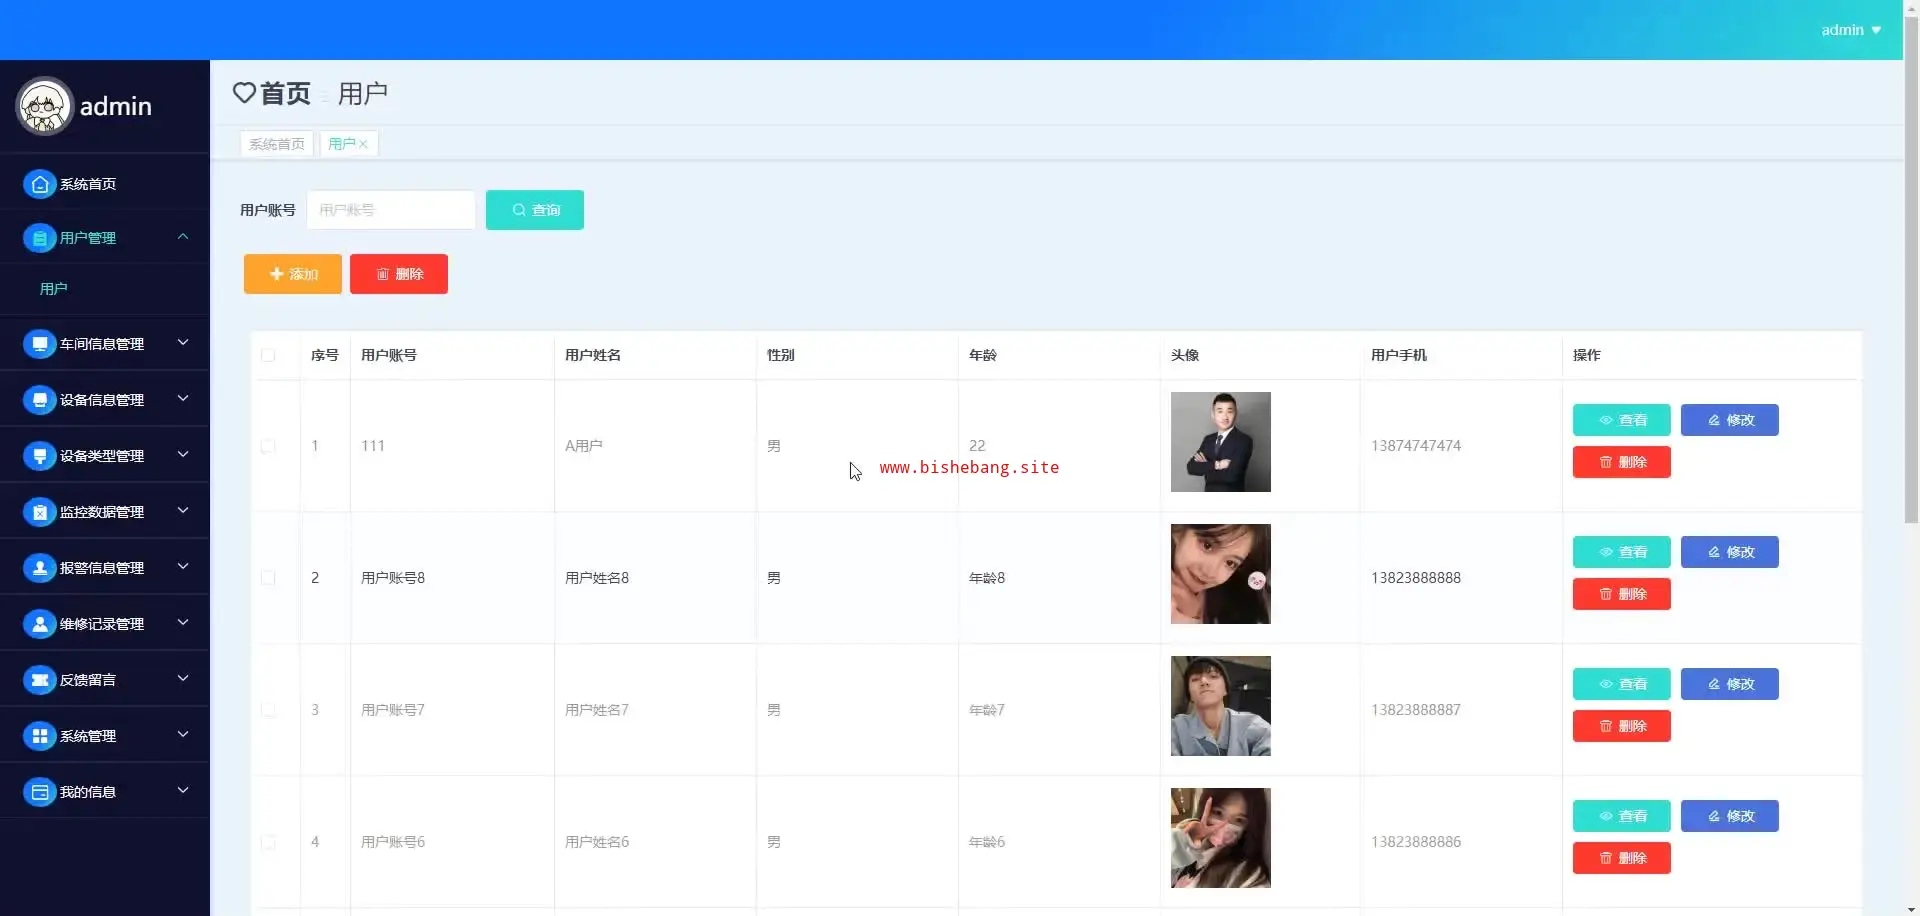Click the 维修记录管理 sidebar icon

click(39, 624)
